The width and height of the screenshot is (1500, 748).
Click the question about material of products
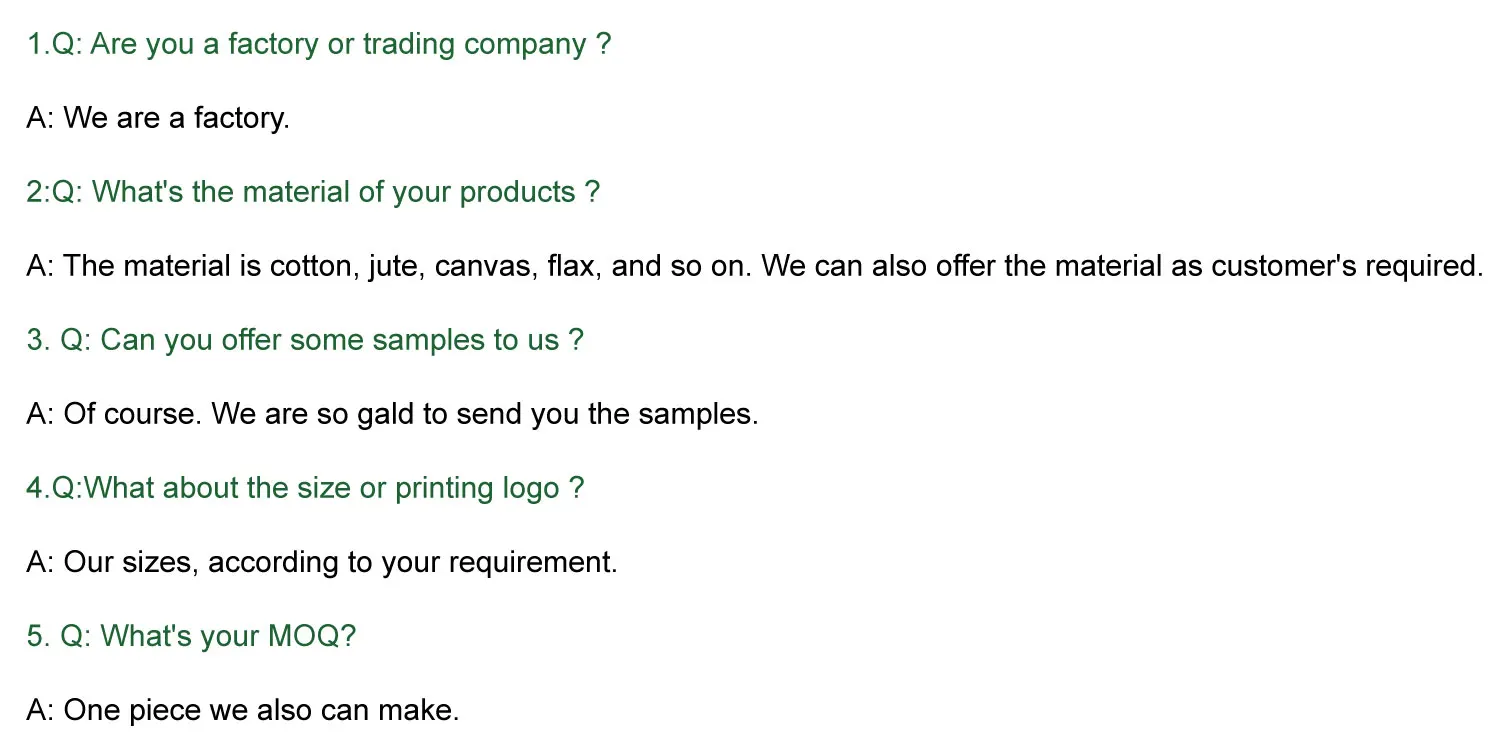(x=313, y=192)
